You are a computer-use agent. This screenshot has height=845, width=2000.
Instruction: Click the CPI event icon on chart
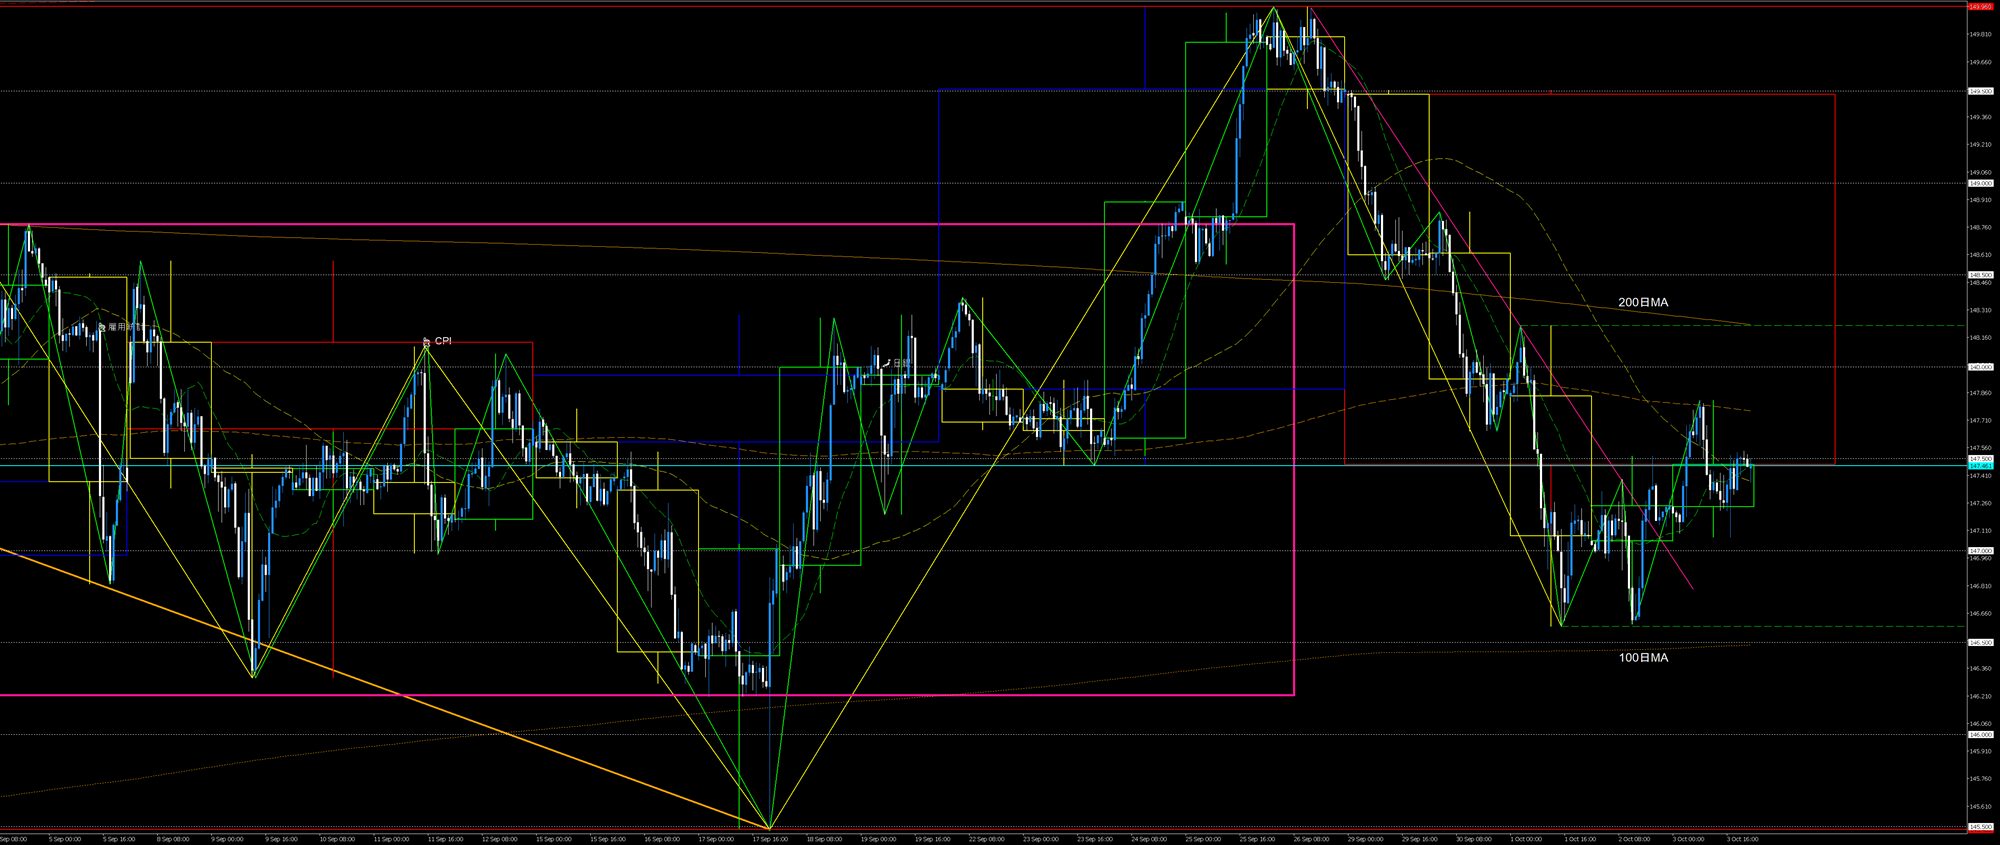427,341
